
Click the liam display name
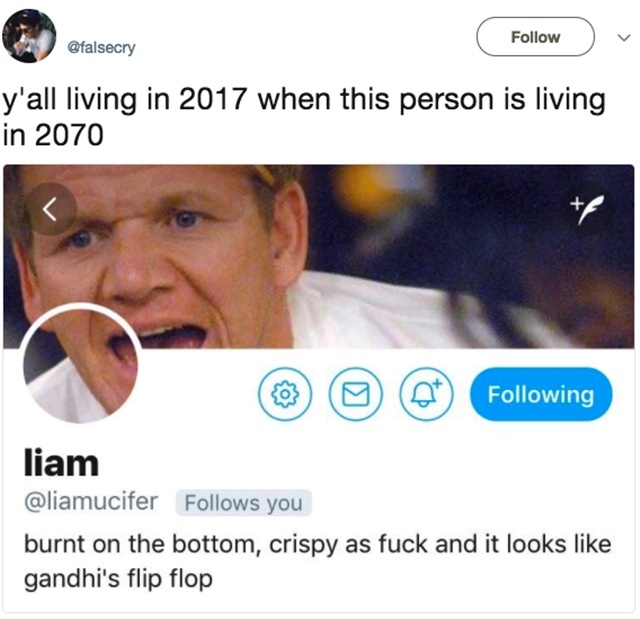click(61, 464)
